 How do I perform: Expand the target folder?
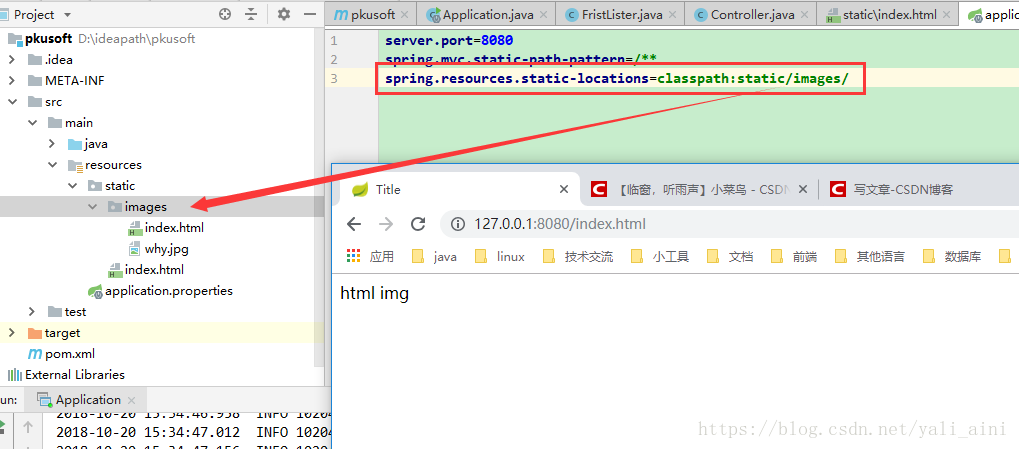click(x=12, y=333)
